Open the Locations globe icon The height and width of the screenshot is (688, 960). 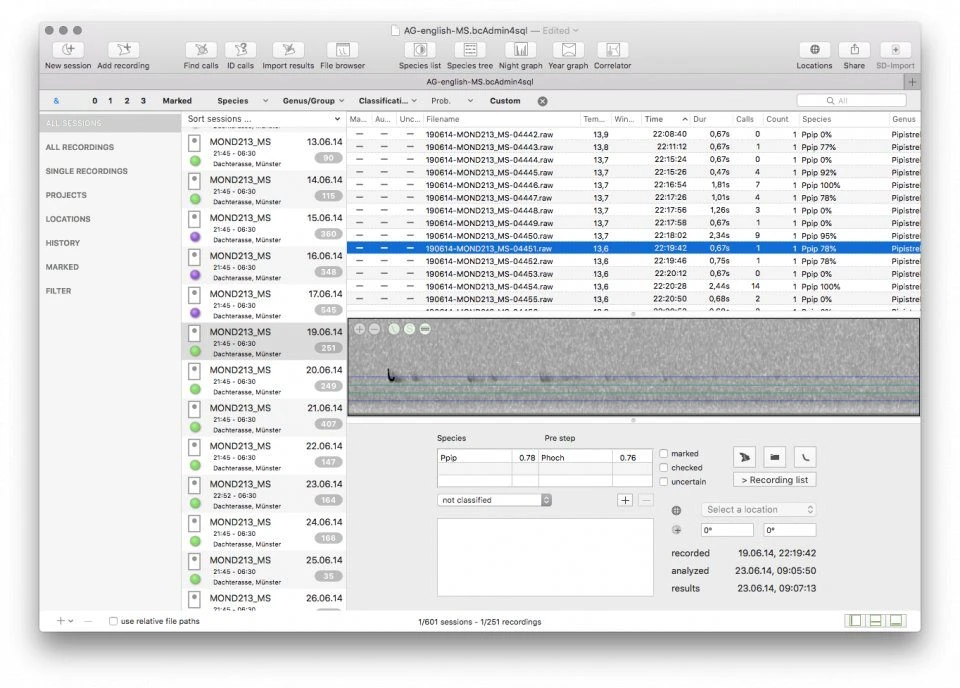pos(814,50)
